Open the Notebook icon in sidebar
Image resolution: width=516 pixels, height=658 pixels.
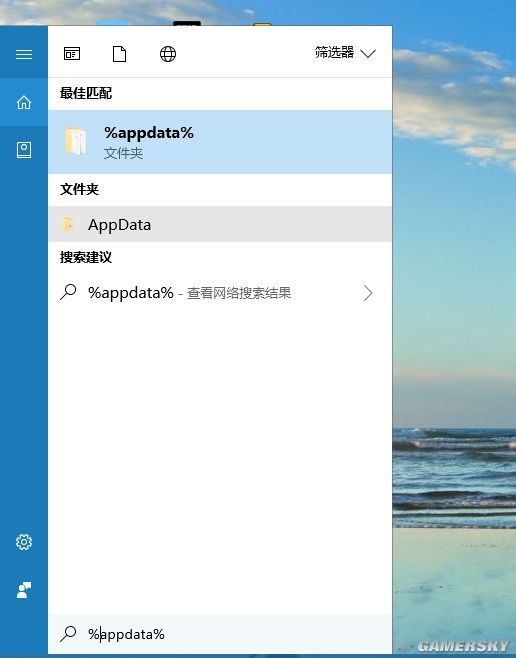(24, 150)
